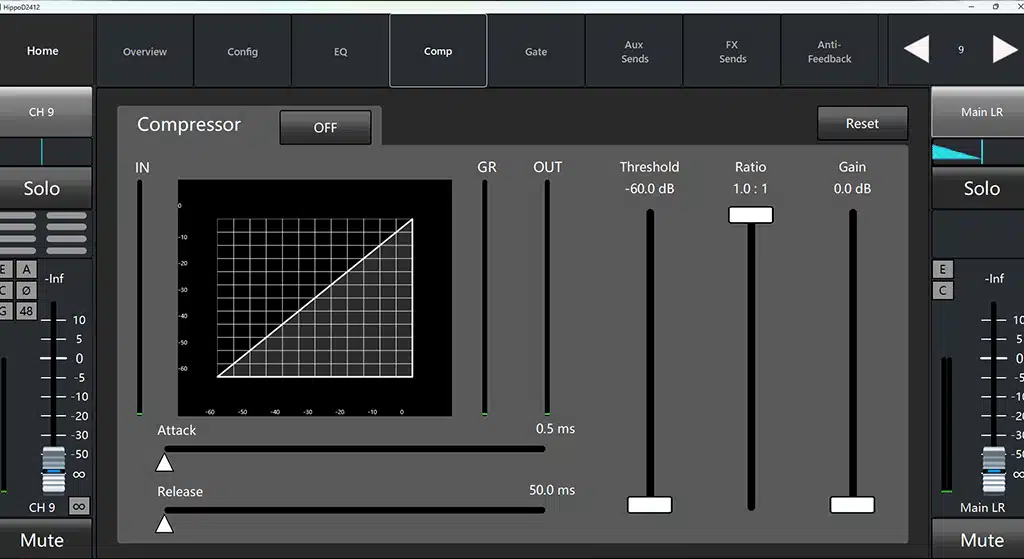Click the IN level meter
This screenshot has height=559, width=1024.
pyautogui.click(x=140, y=298)
